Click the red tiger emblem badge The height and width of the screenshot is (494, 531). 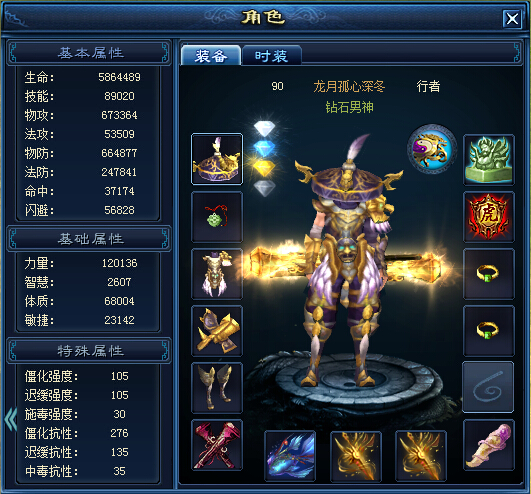click(489, 217)
